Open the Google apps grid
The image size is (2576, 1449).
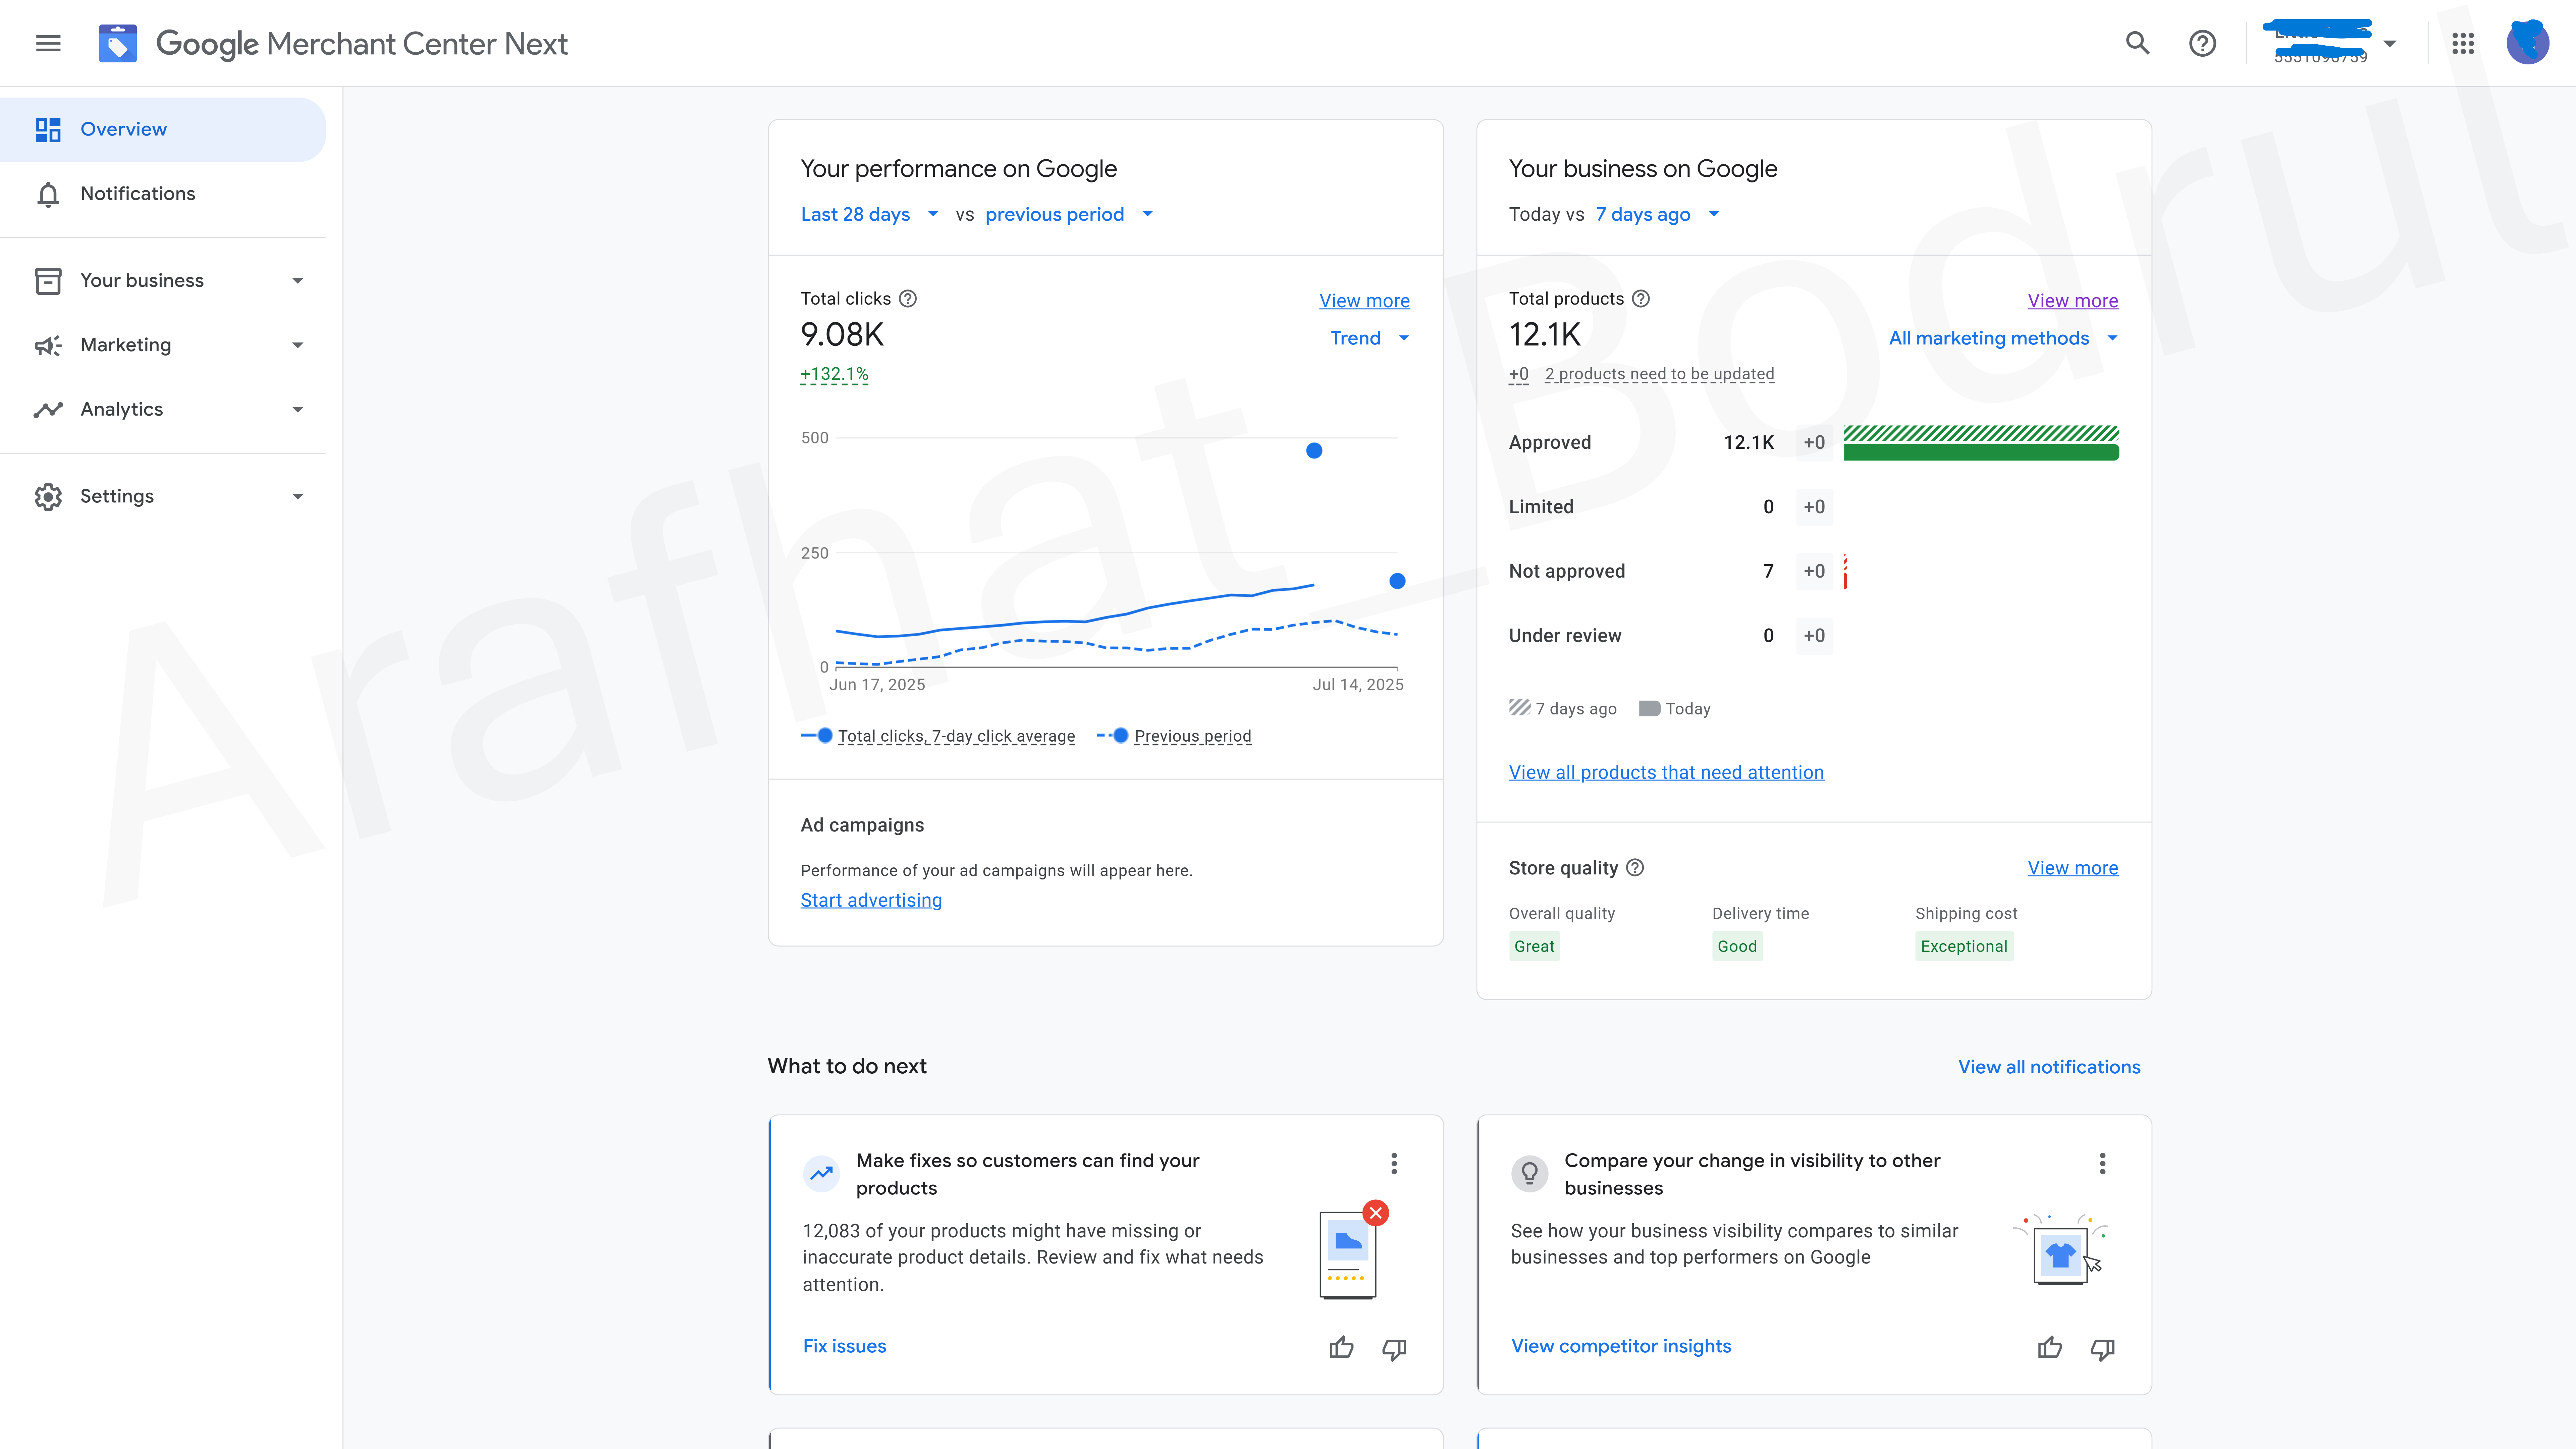2463,43
